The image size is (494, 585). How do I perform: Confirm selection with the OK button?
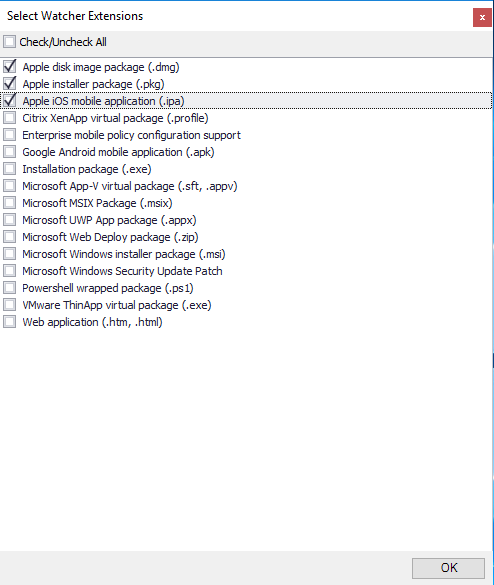(448, 568)
